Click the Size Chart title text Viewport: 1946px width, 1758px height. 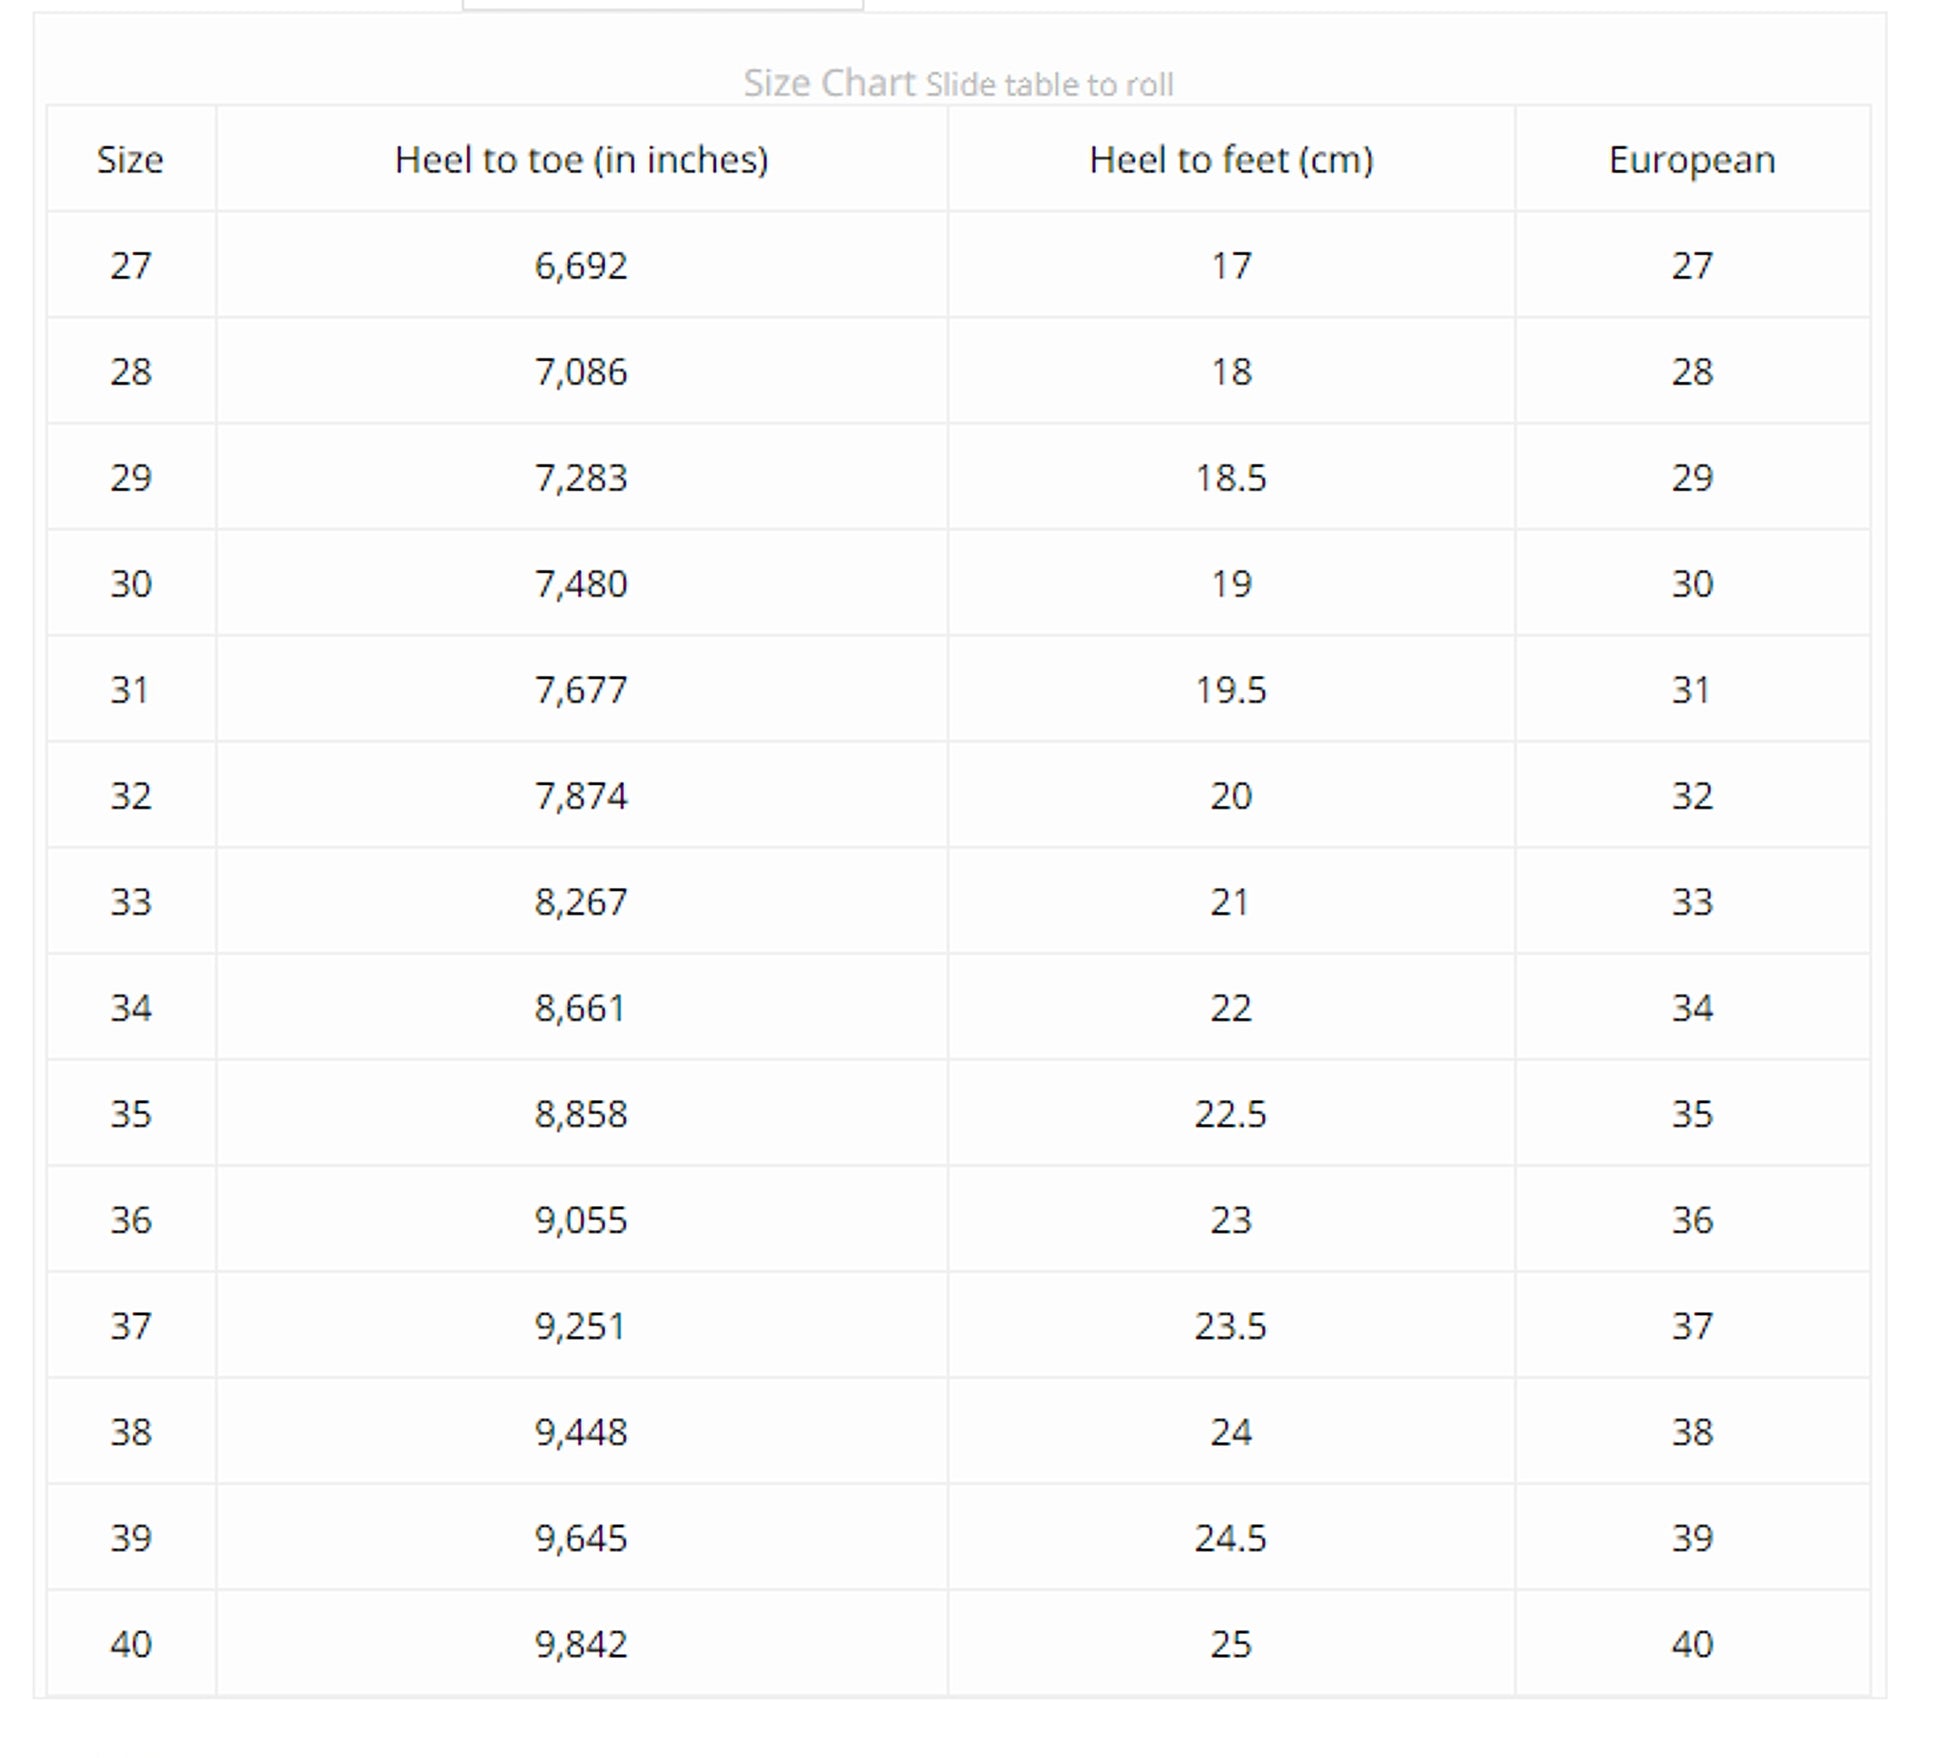pyautogui.click(x=829, y=83)
